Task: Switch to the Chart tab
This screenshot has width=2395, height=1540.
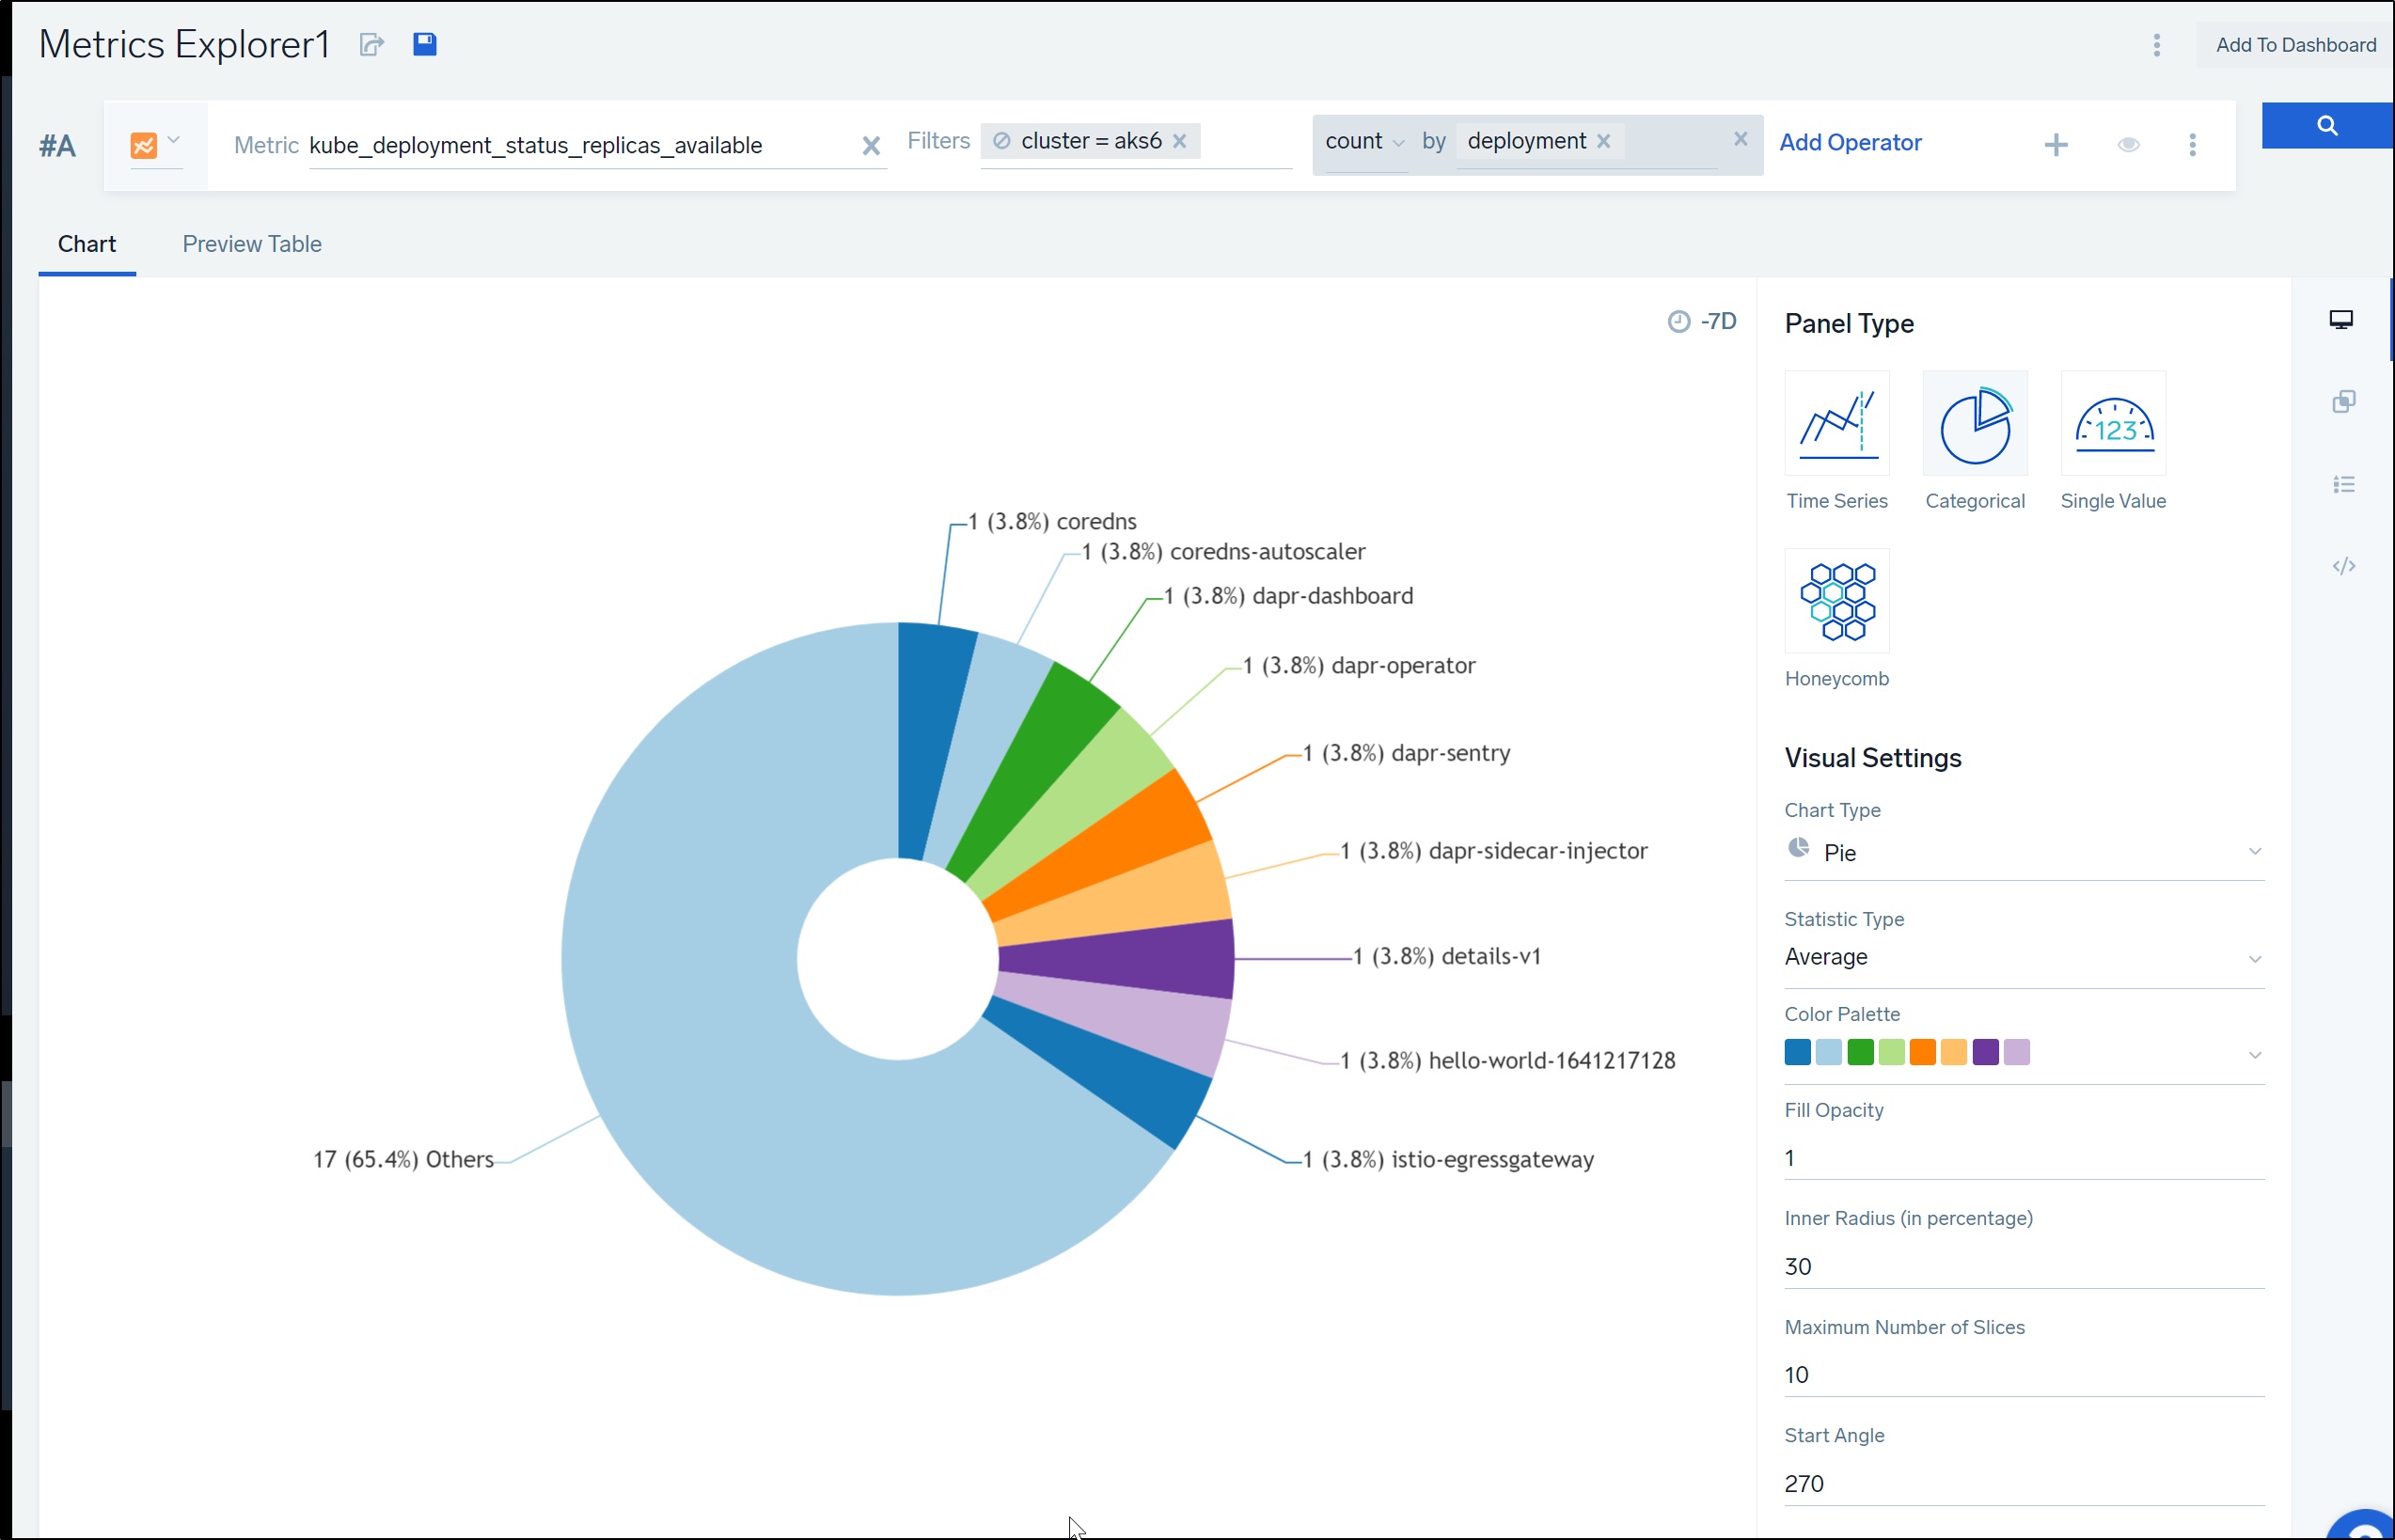Action: (x=87, y=244)
